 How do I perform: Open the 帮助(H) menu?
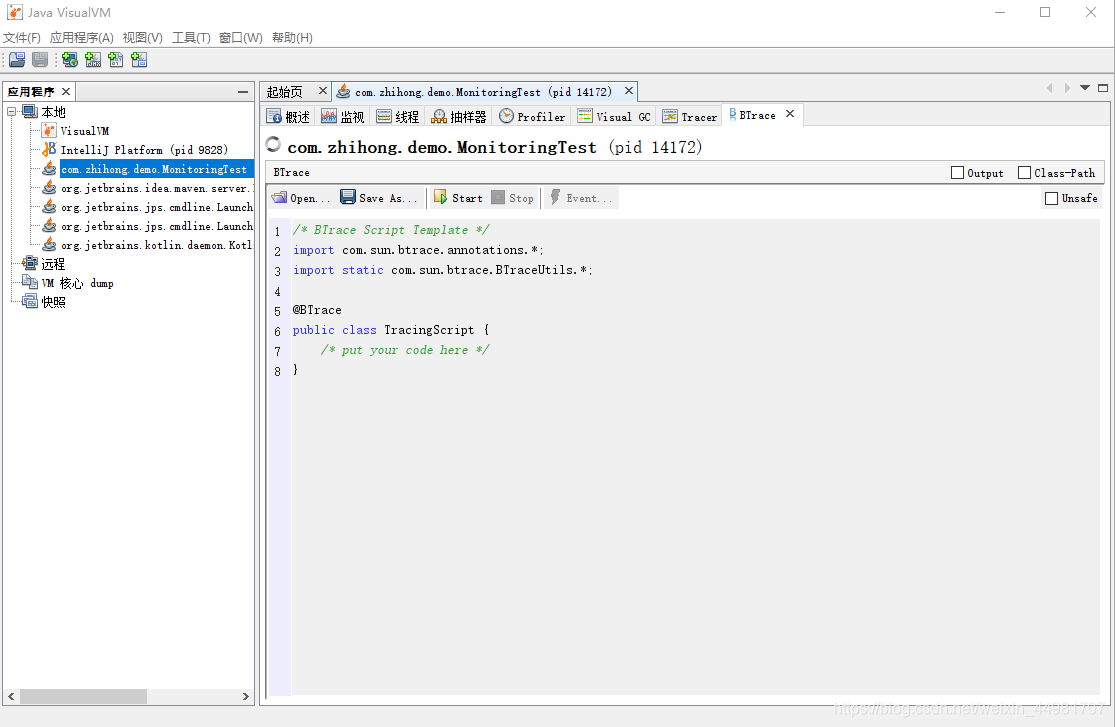coord(292,38)
